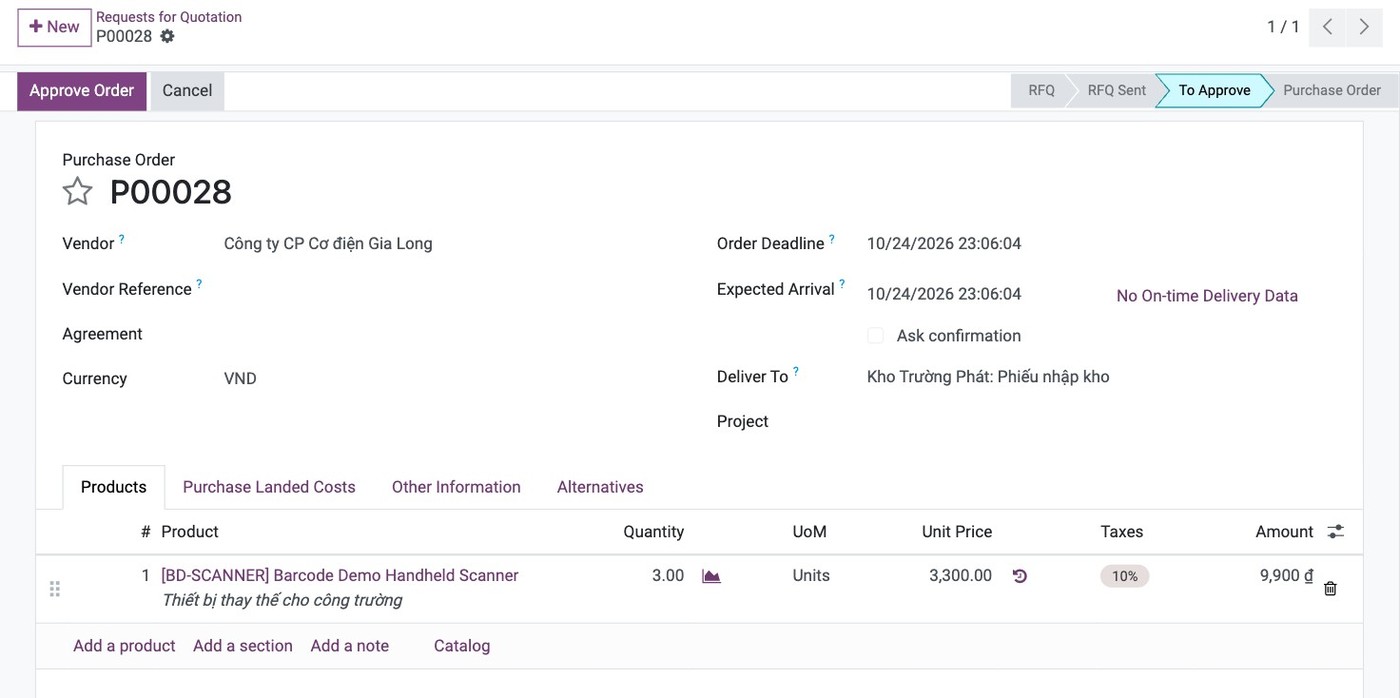Open the BD-SCANNER Barcode Demo Handheld Scanner product
The width and height of the screenshot is (1400, 698).
click(340, 576)
